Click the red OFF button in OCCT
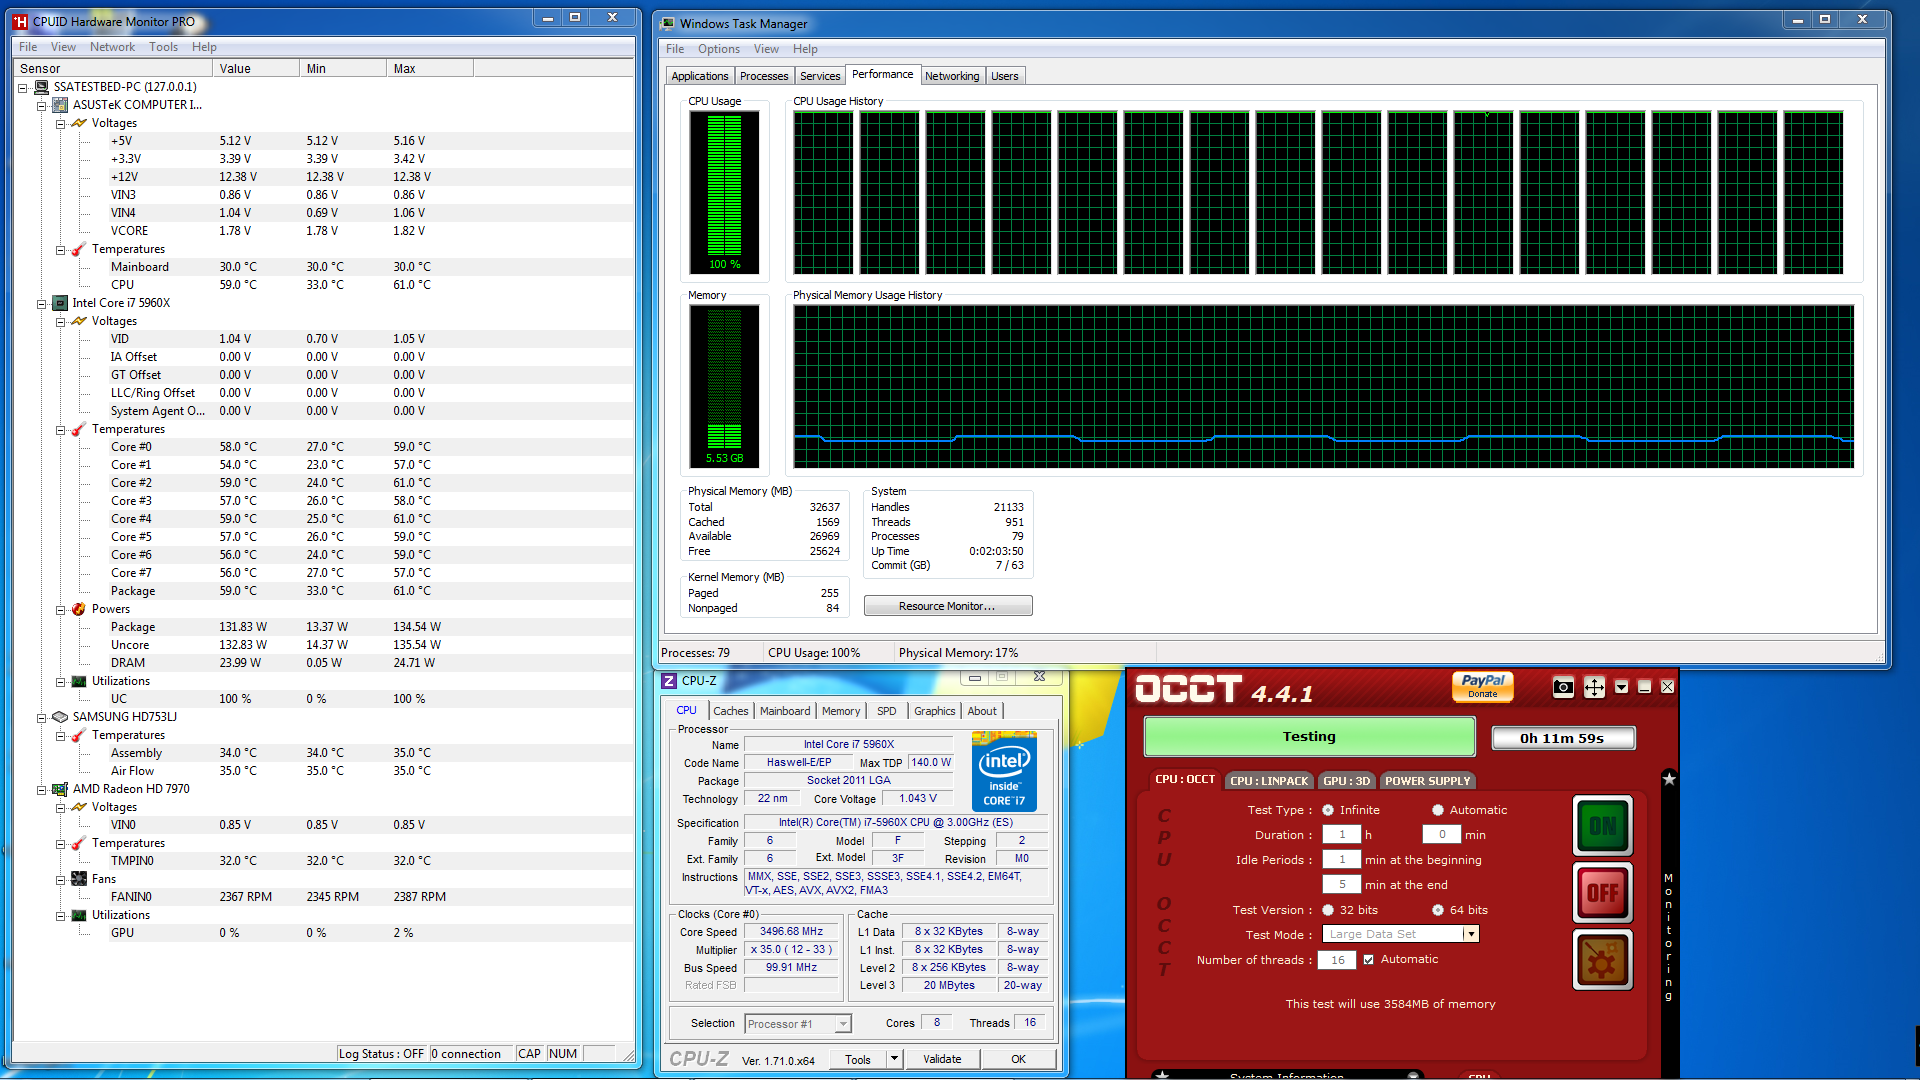This screenshot has width=1920, height=1080. 1603,892
